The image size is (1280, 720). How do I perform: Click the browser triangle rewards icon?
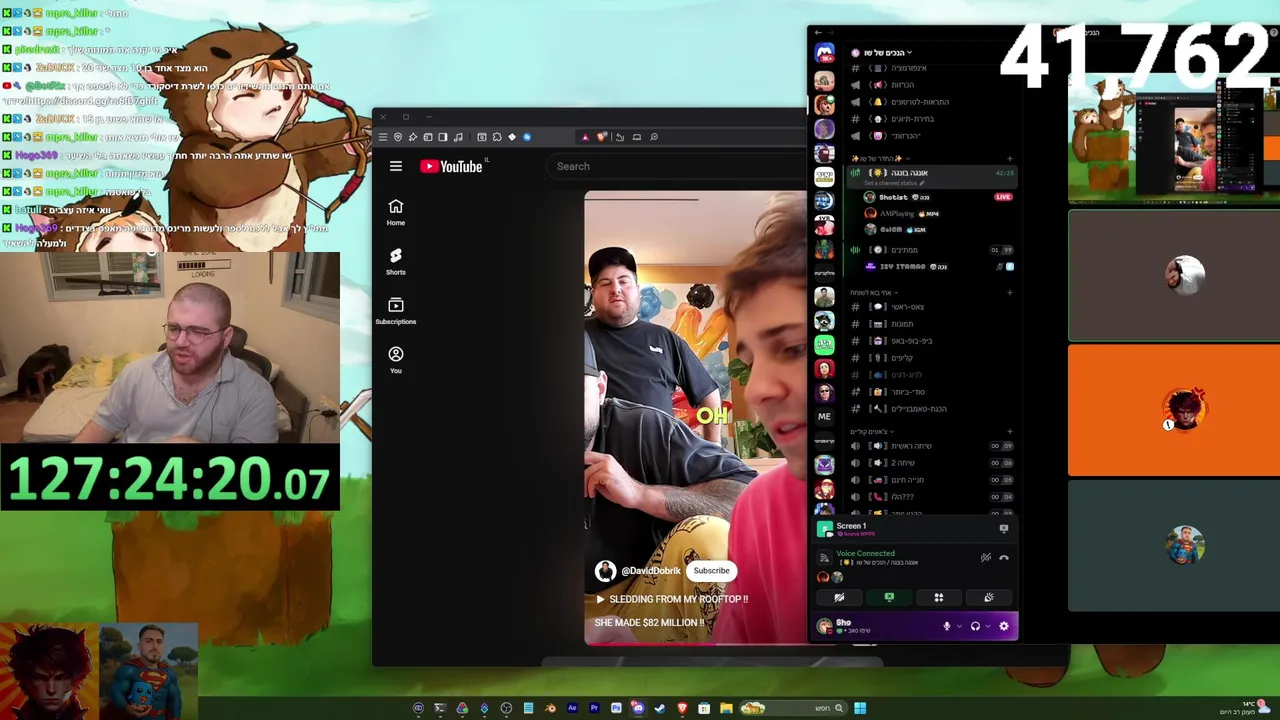(585, 137)
